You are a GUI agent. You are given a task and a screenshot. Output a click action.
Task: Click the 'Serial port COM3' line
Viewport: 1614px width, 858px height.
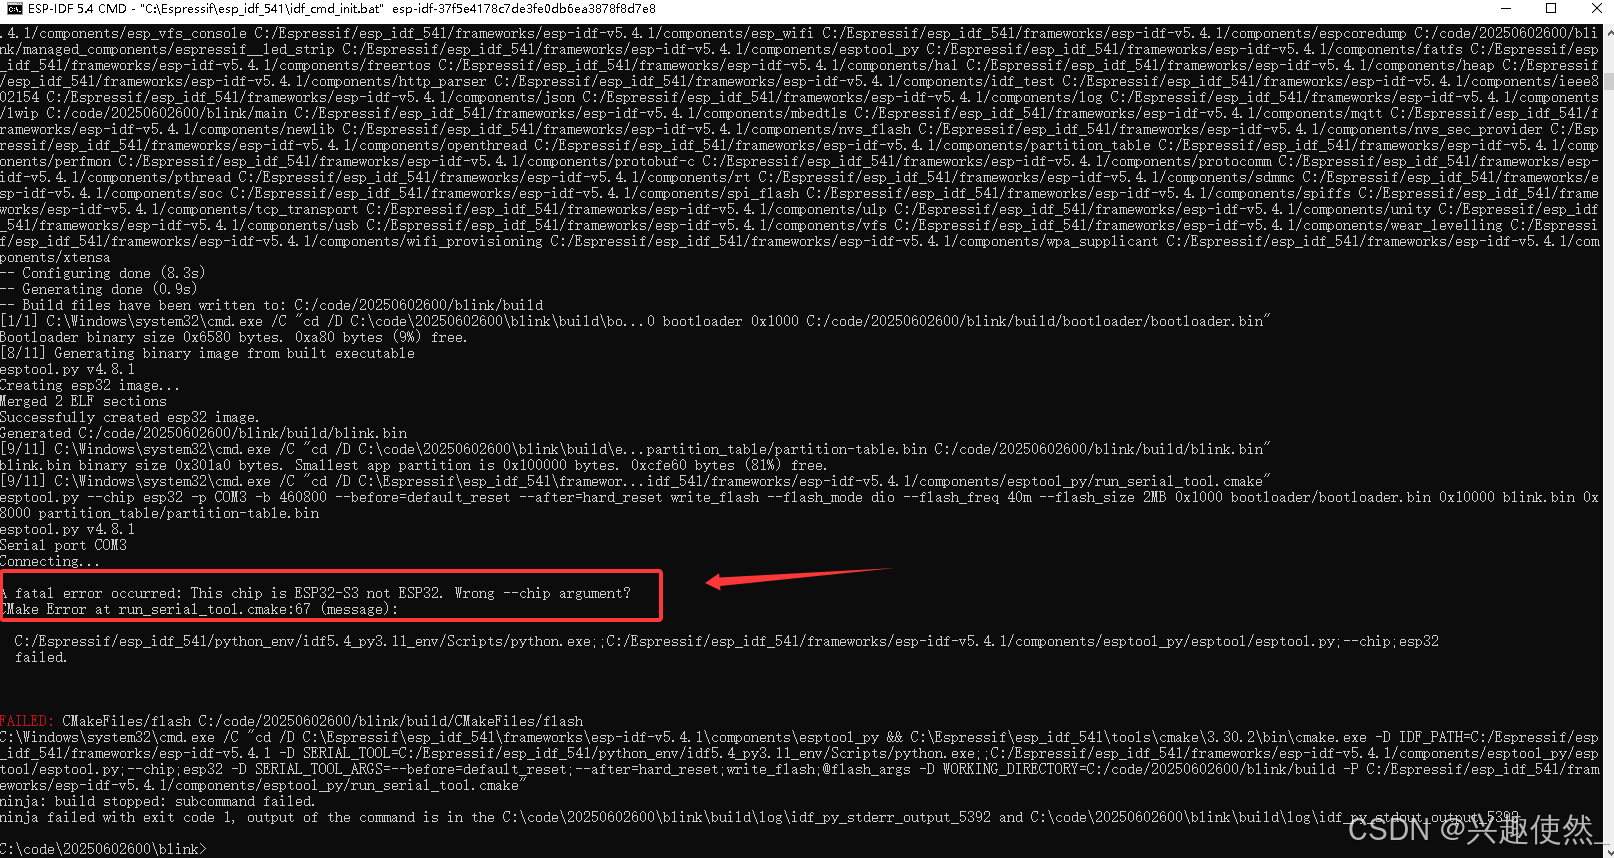tap(64, 545)
